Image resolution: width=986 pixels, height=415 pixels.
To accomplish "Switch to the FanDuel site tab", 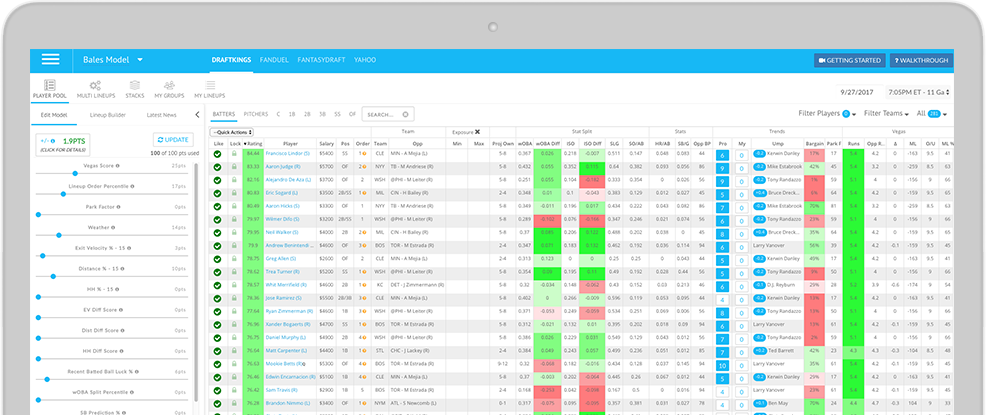I will tap(274, 60).
